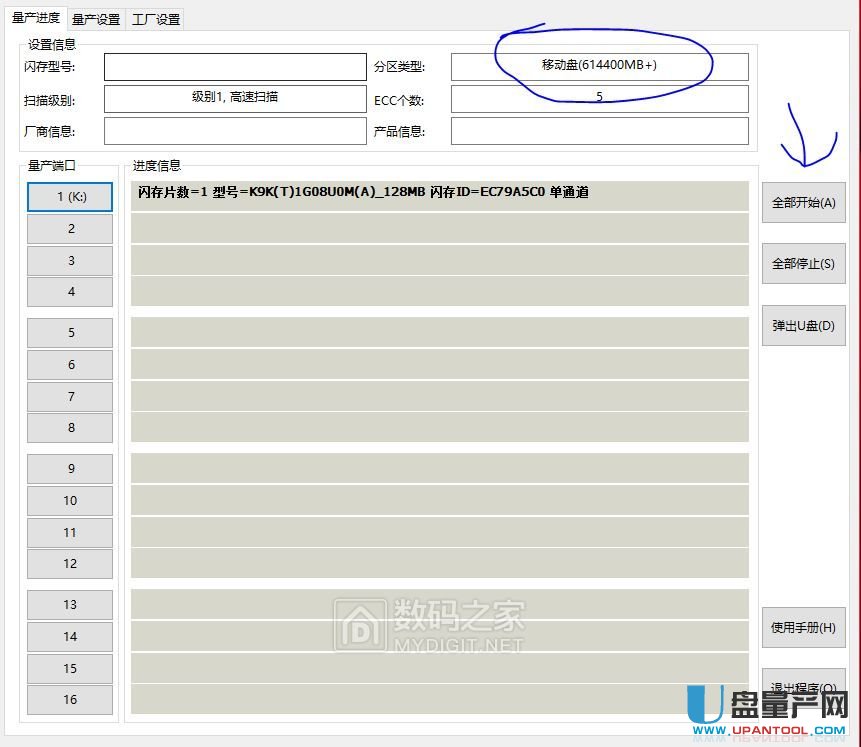Screen dimensions: 861x747
Task: Select port button 13
Action: point(70,605)
